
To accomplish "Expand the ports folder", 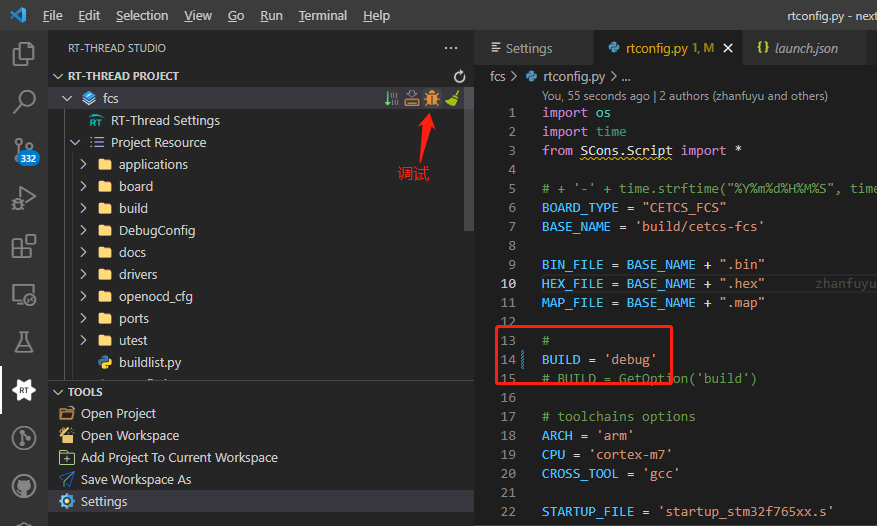I will click(83, 318).
